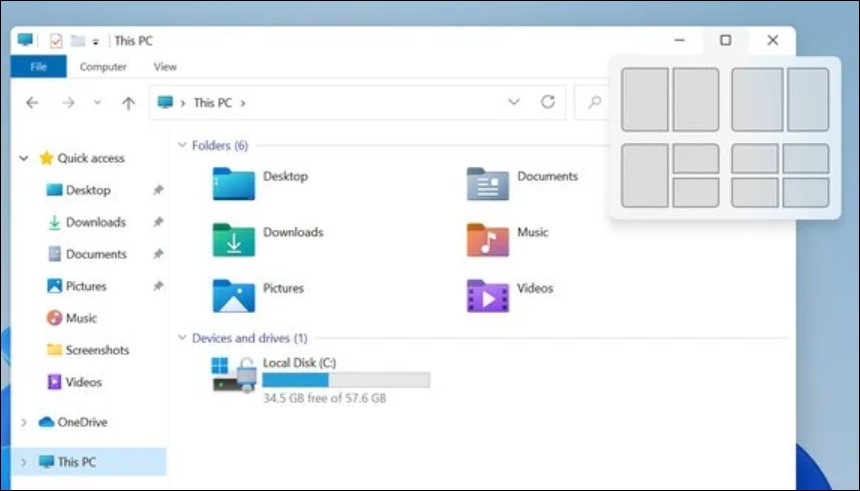Snap to narrow right zone of uneven layout
This screenshot has height=491, width=860.
tap(808, 99)
